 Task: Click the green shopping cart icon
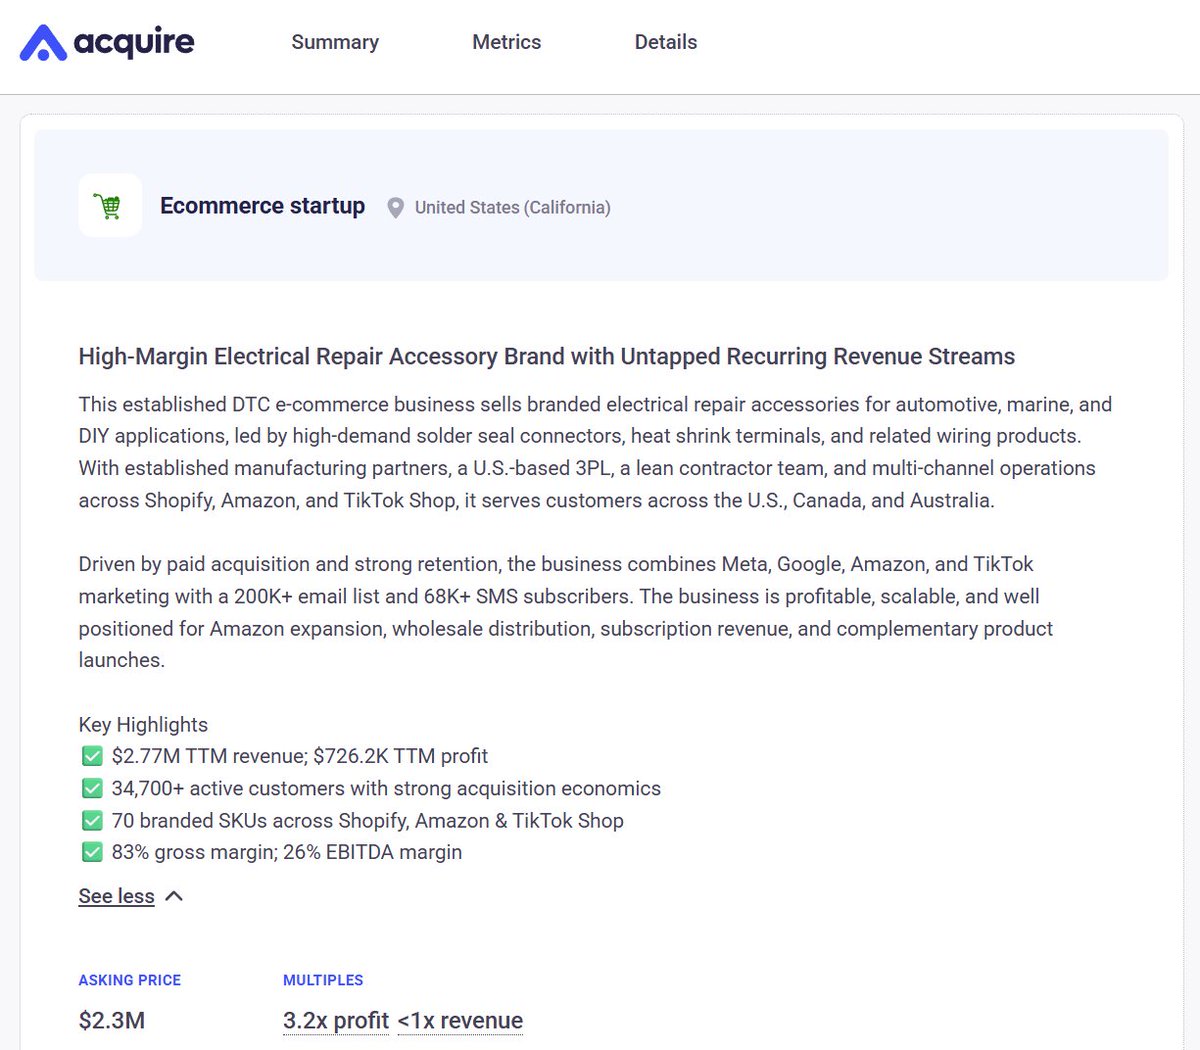point(110,206)
